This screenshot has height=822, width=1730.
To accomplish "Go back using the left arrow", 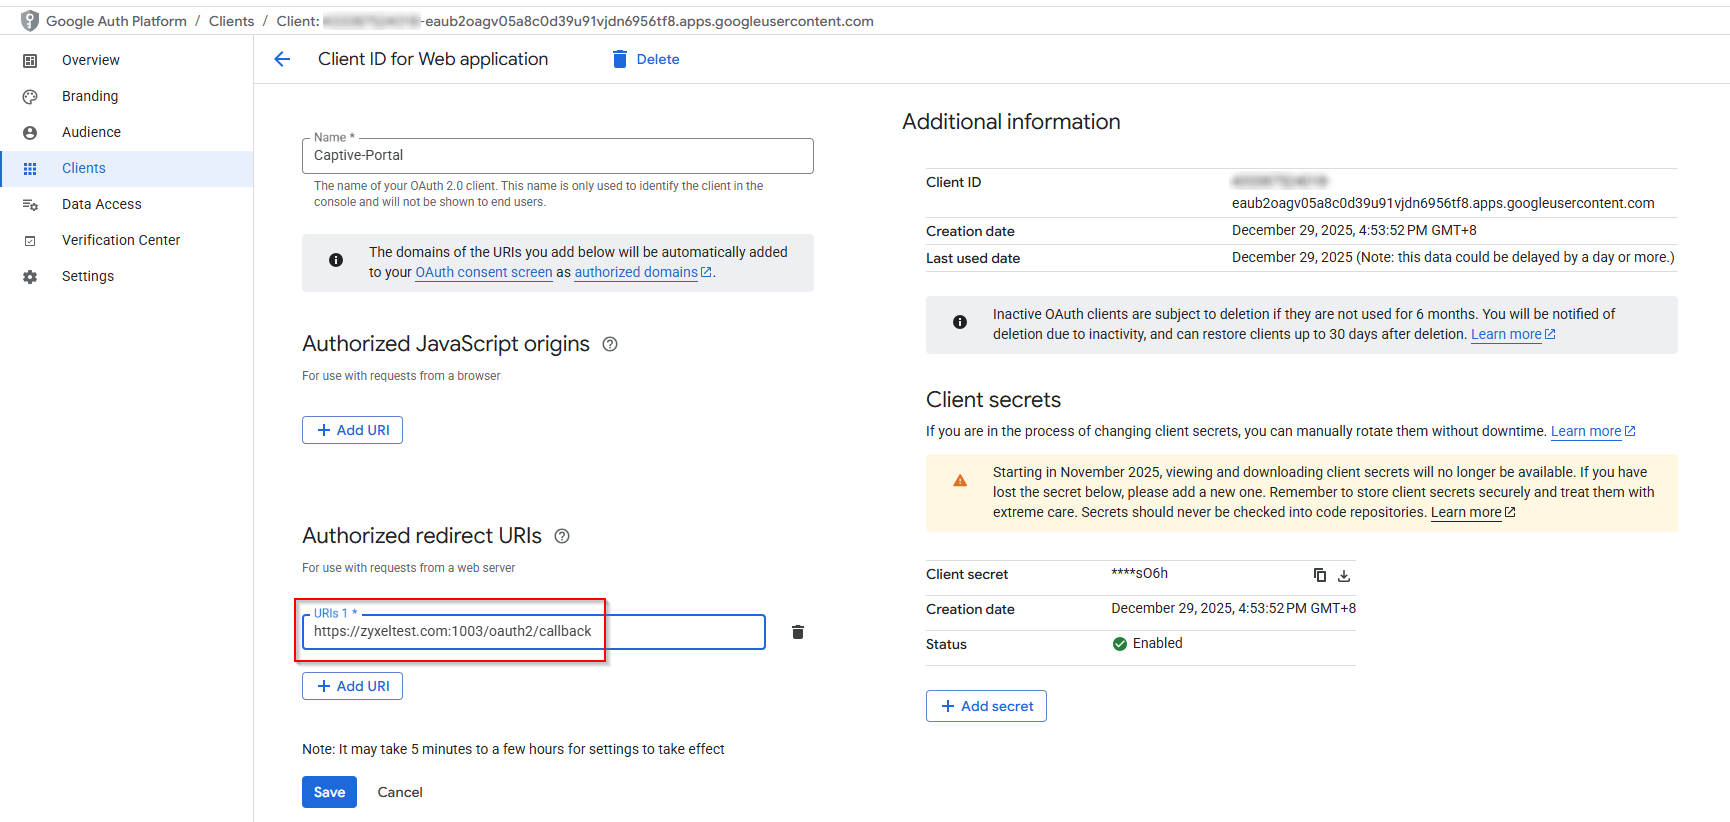I will (x=282, y=59).
